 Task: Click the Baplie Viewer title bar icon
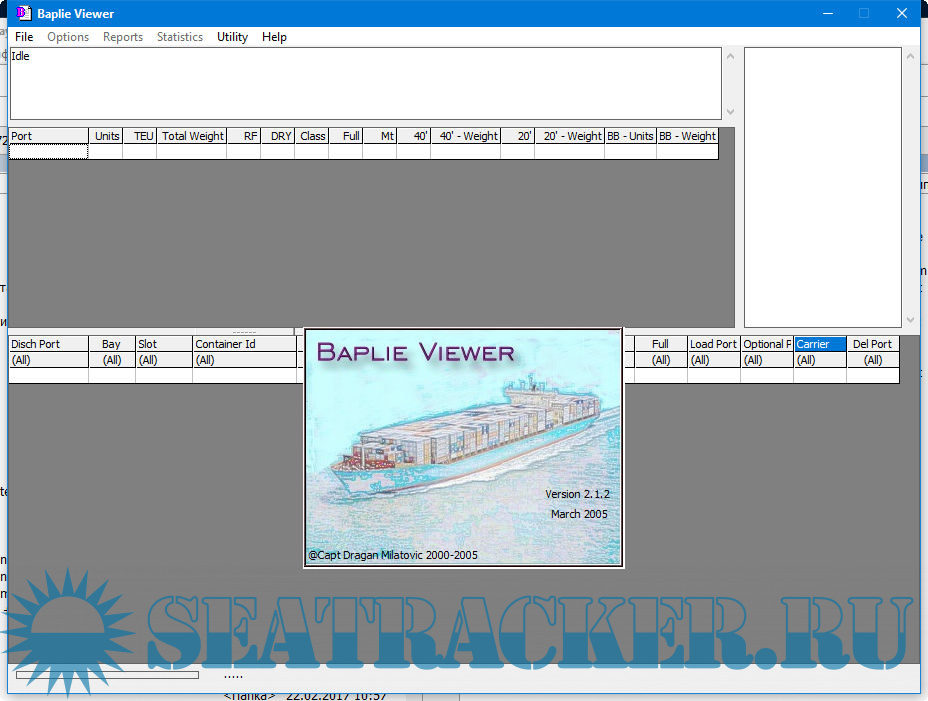[x=22, y=13]
